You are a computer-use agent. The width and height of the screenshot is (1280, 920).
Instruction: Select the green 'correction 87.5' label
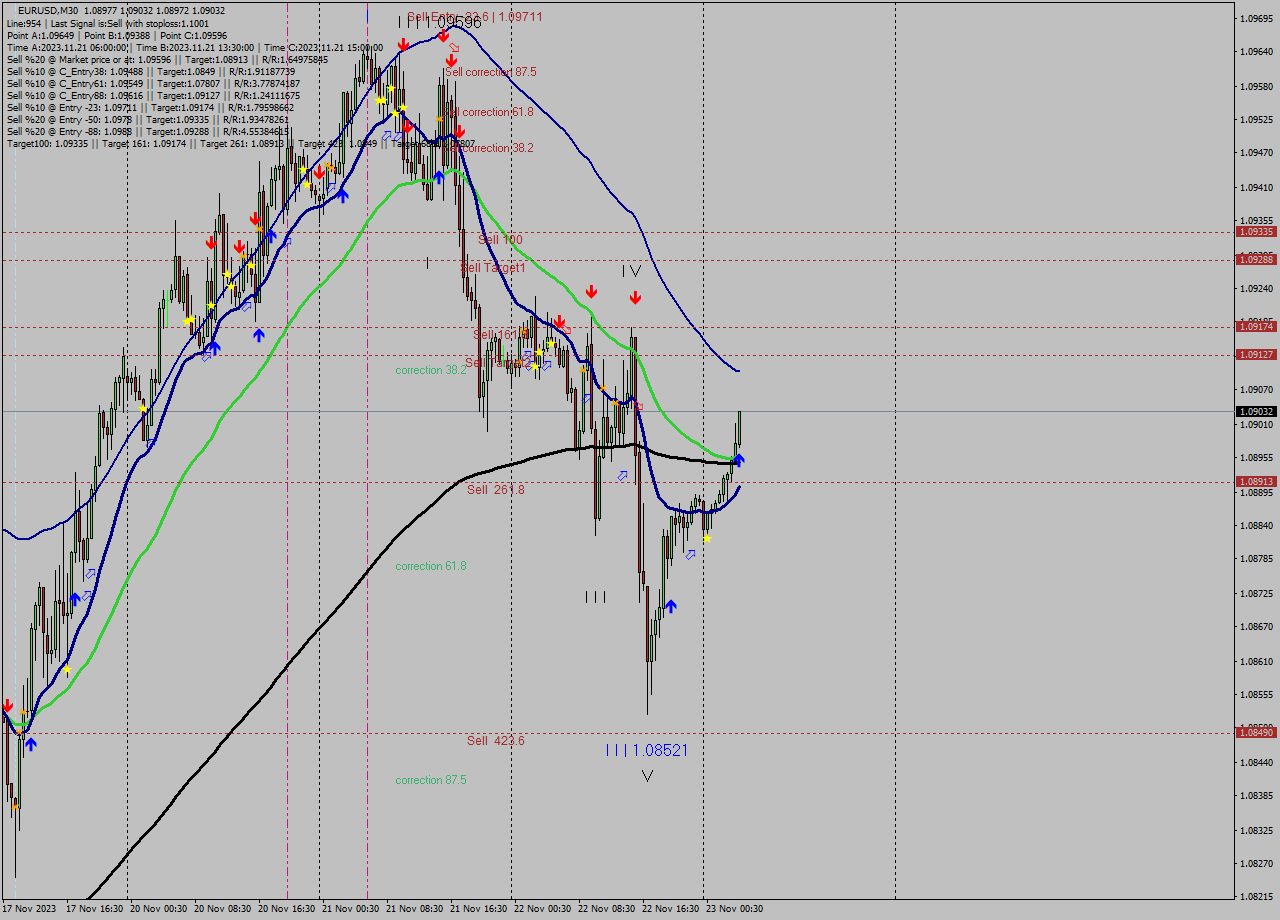[431, 780]
